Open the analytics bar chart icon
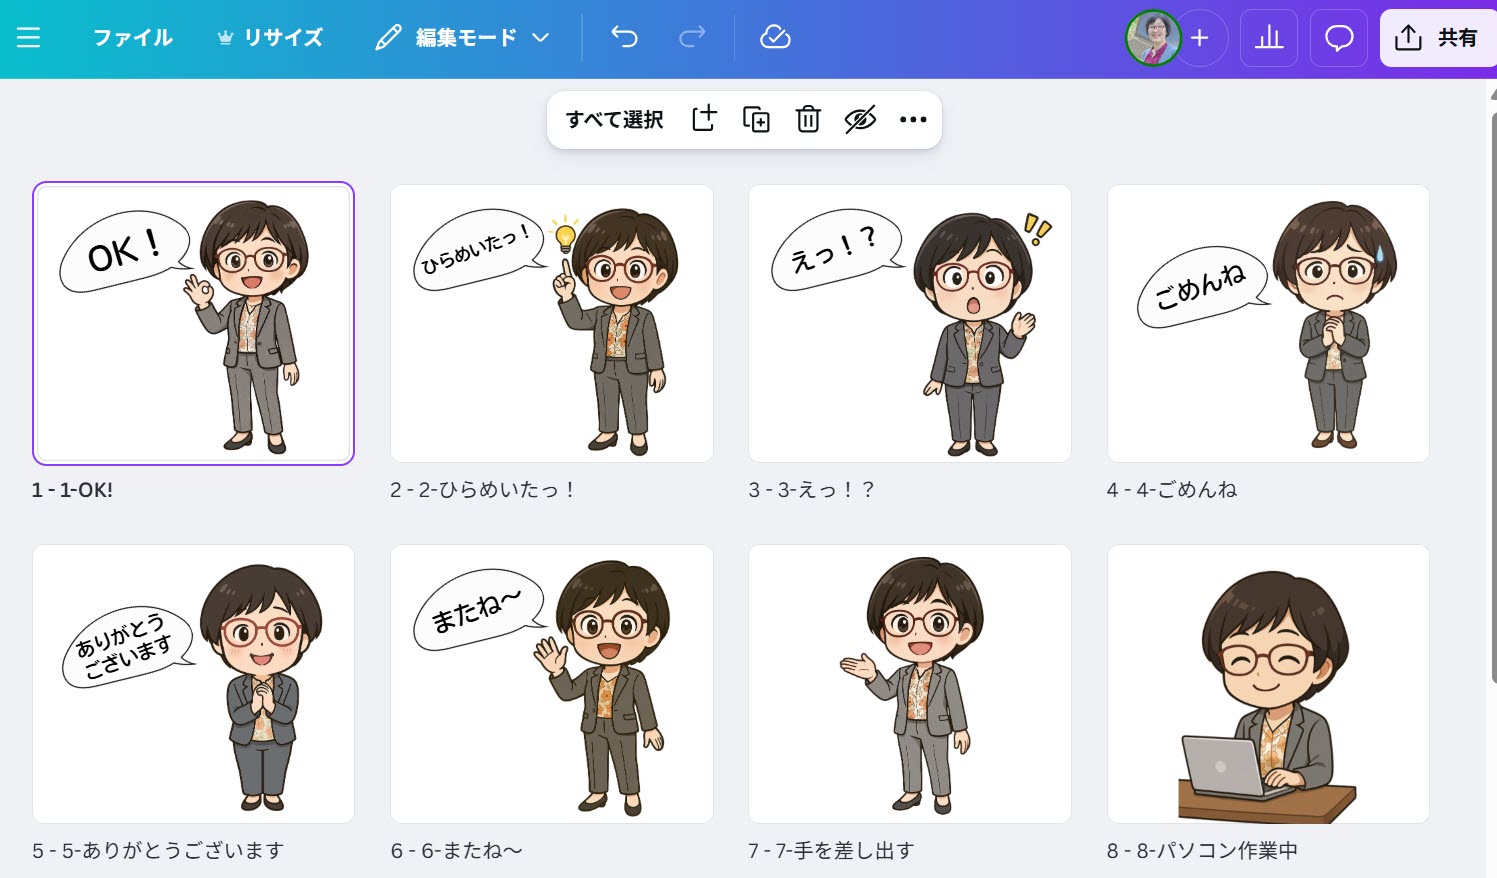The width and height of the screenshot is (1497, 878). click(1268, 38)
